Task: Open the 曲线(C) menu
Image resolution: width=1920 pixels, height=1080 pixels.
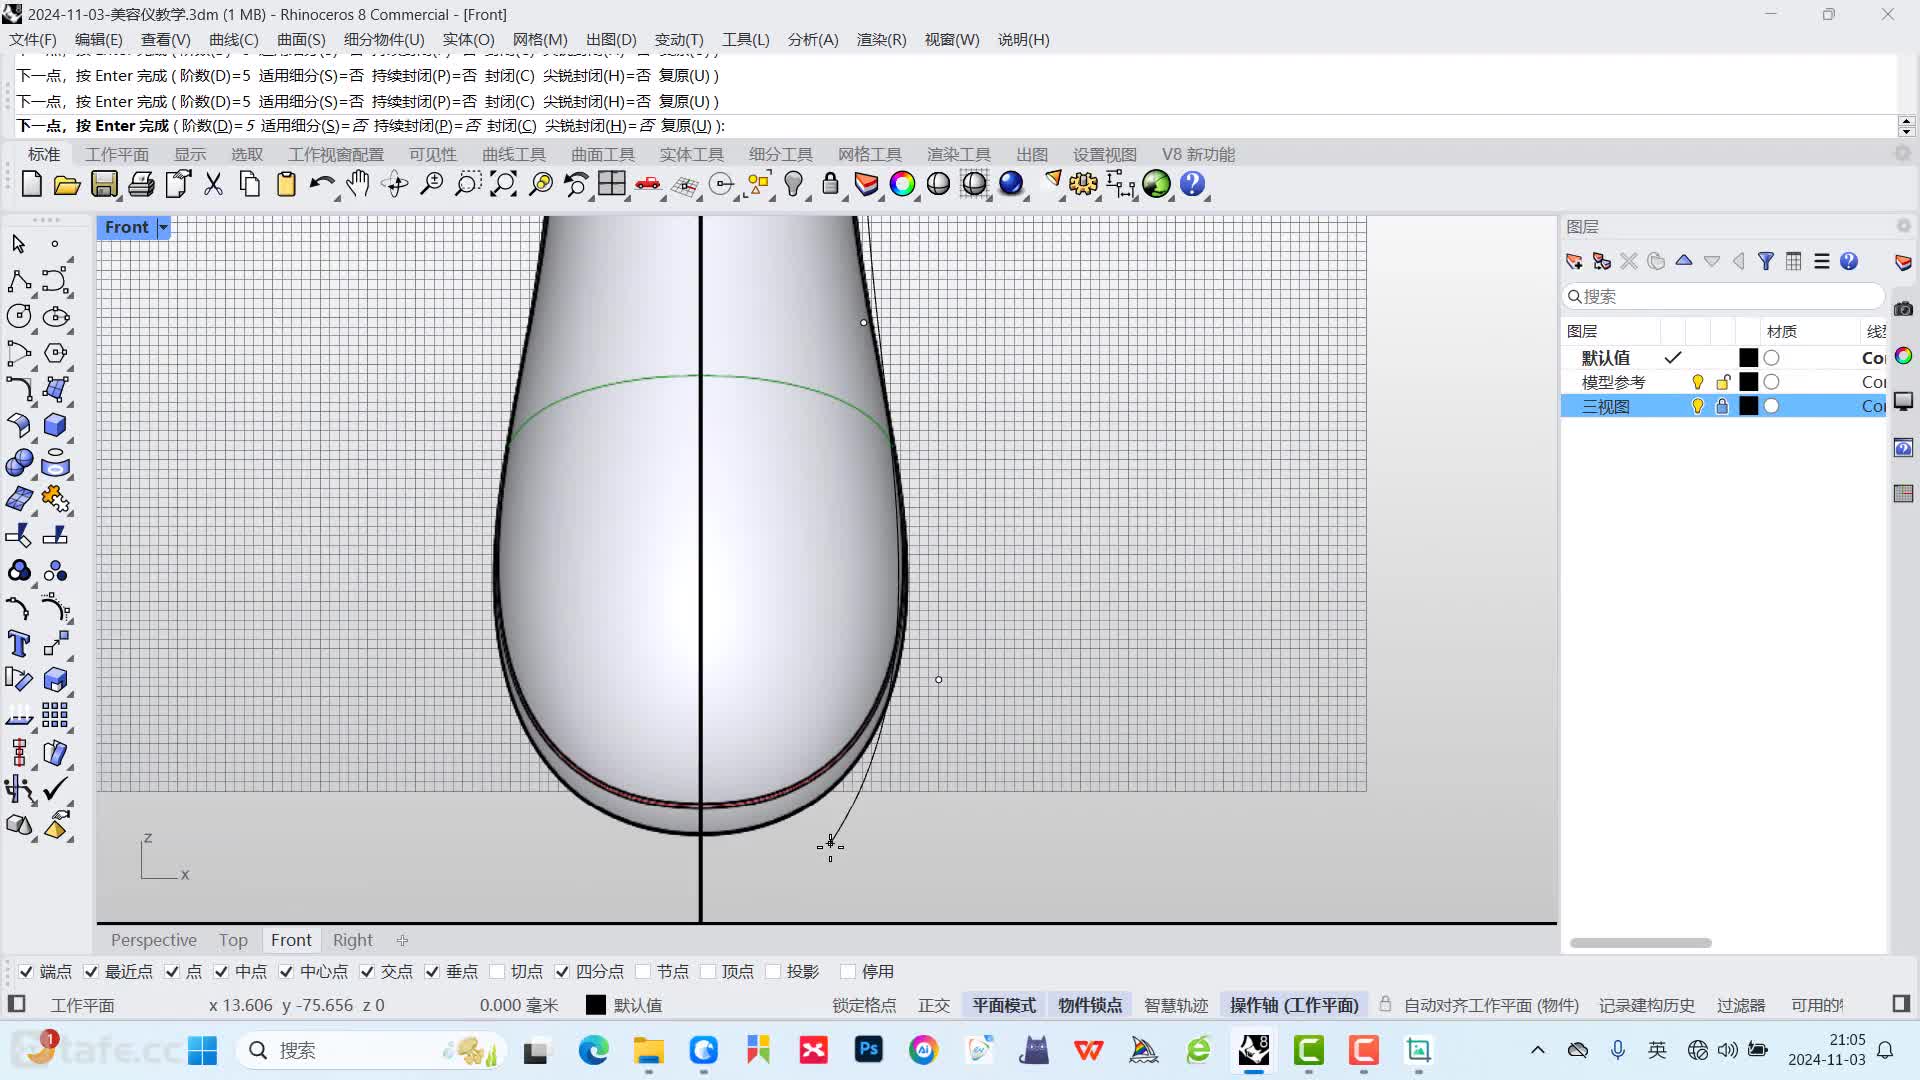Action: [233, 39]
